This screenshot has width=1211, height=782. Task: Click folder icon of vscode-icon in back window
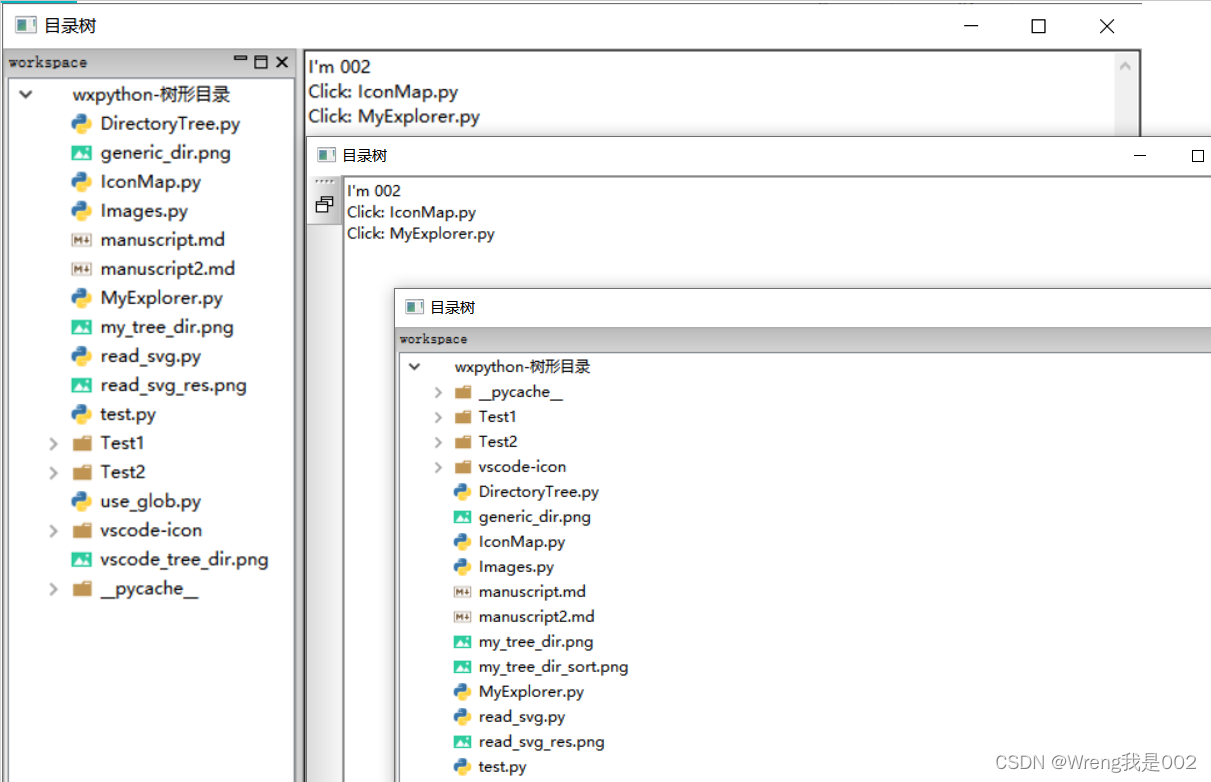(82, 530)
